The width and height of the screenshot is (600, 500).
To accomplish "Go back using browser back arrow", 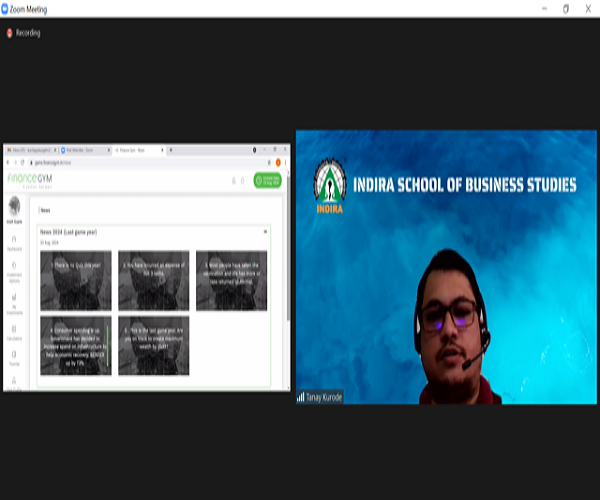I will [8, 163].
